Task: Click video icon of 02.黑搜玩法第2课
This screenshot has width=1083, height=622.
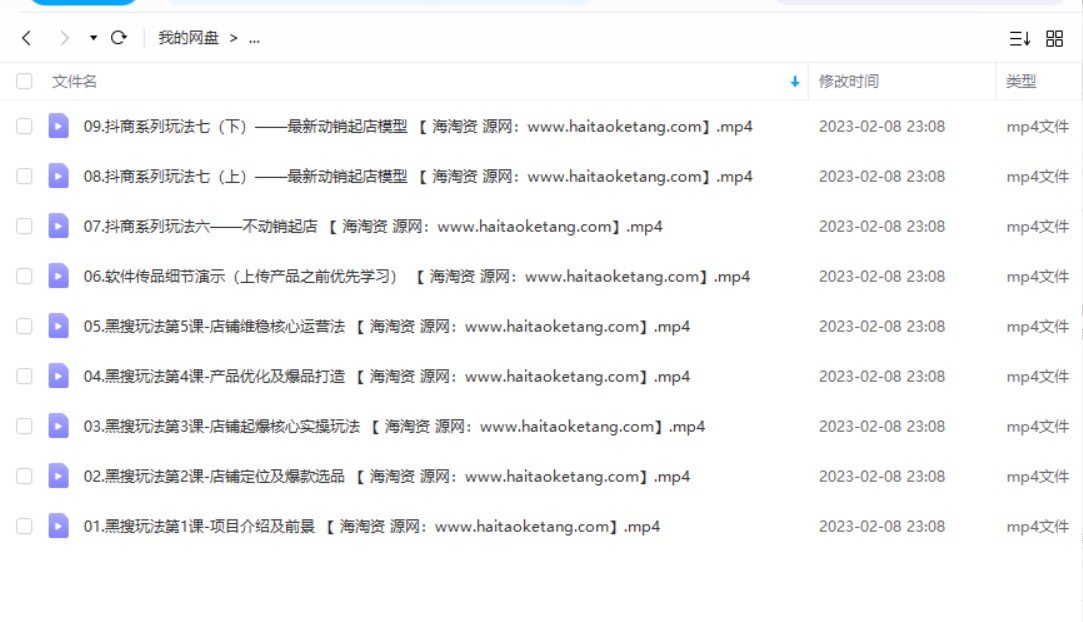Action: coord(58,476)
